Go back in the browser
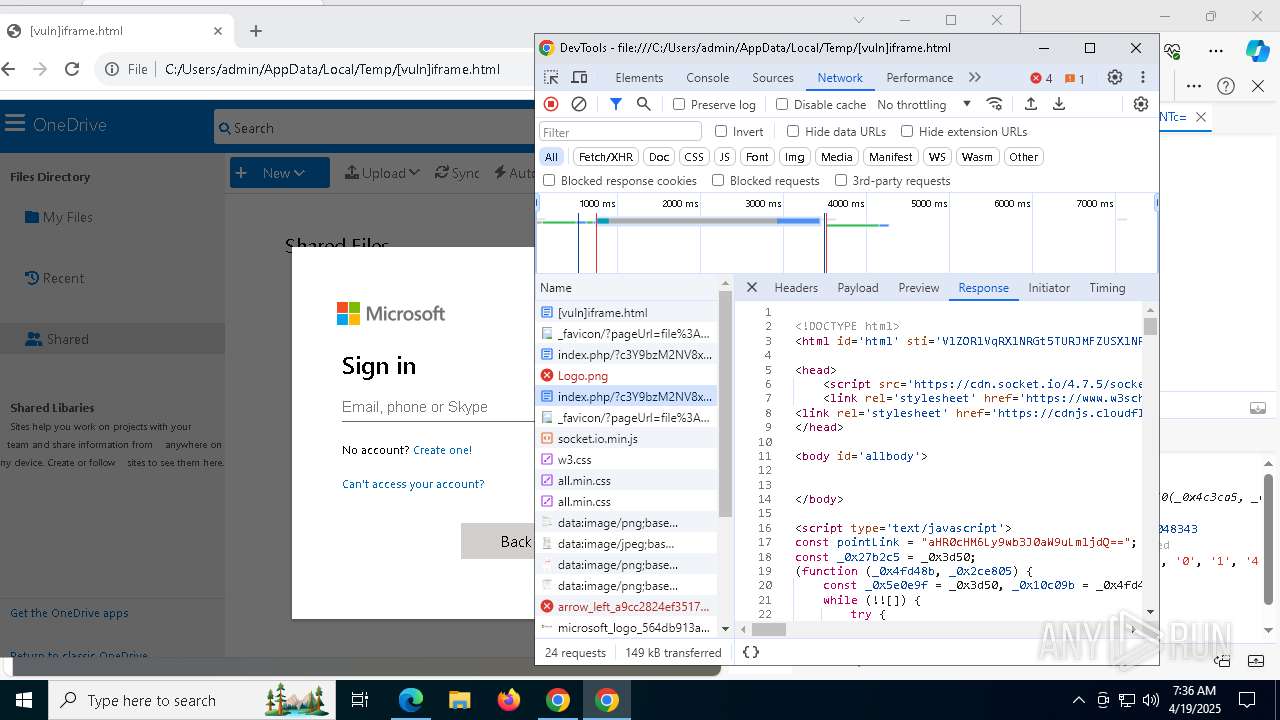1280x720 pixels. (9, 69)
